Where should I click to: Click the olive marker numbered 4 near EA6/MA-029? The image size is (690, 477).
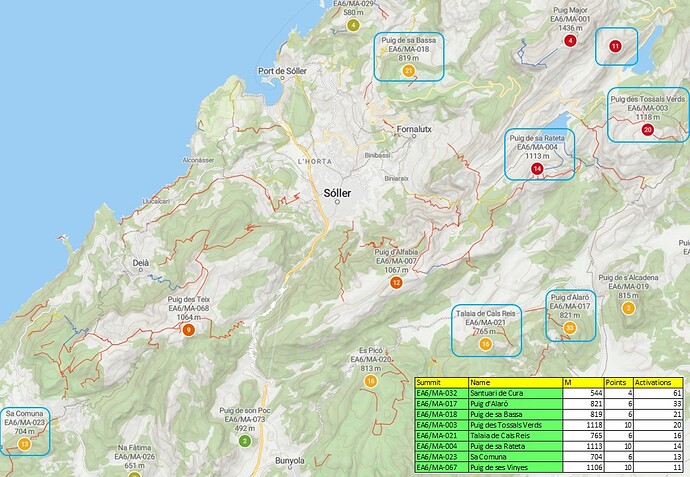tap(353, 26)
